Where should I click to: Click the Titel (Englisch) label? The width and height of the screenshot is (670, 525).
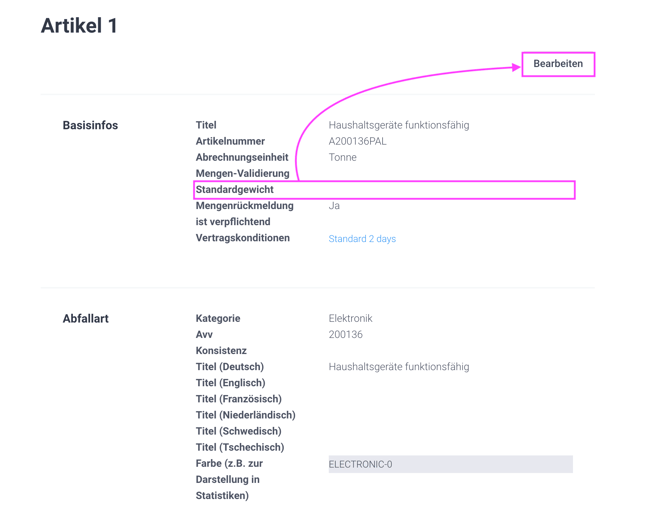[230, 383]
